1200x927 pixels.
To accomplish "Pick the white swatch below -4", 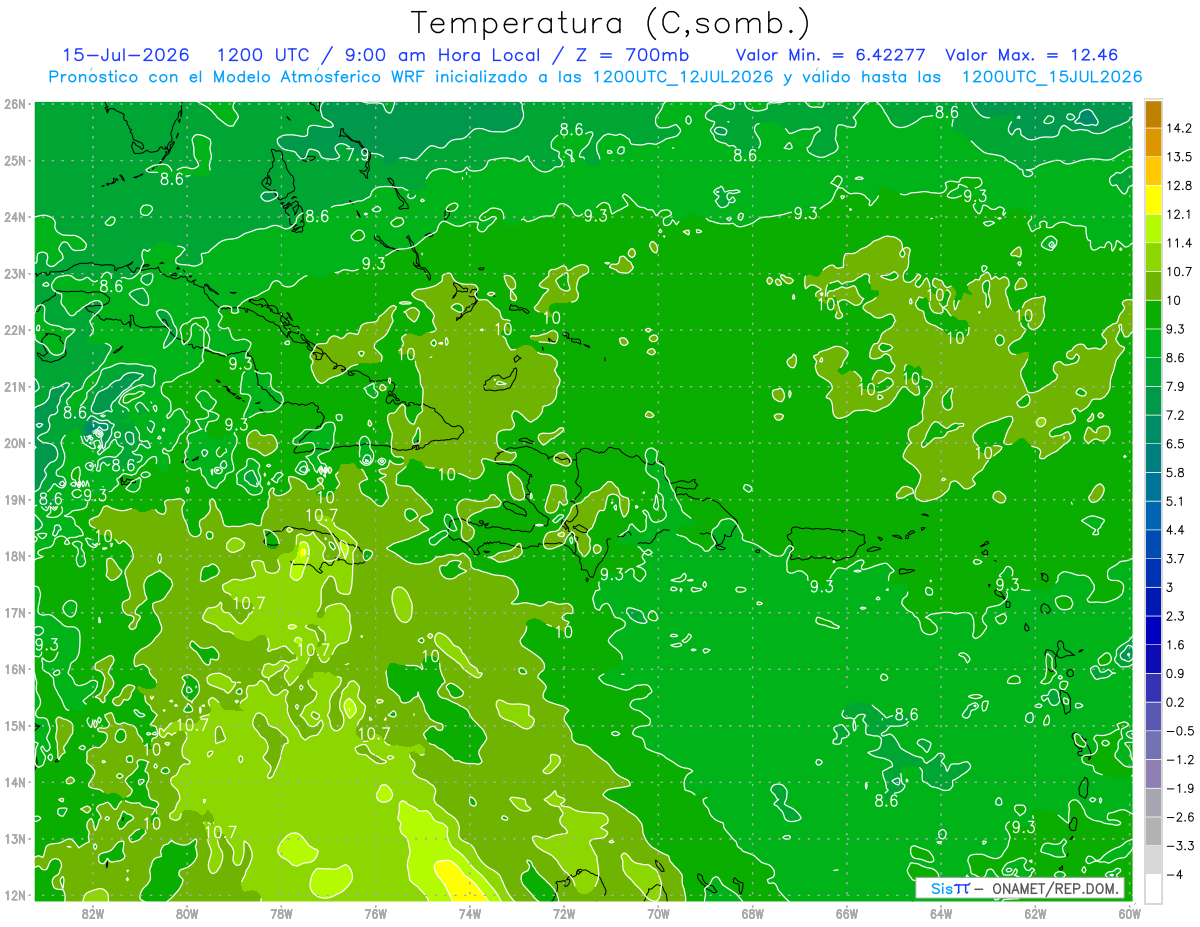I will click(x=1153, y=888).
